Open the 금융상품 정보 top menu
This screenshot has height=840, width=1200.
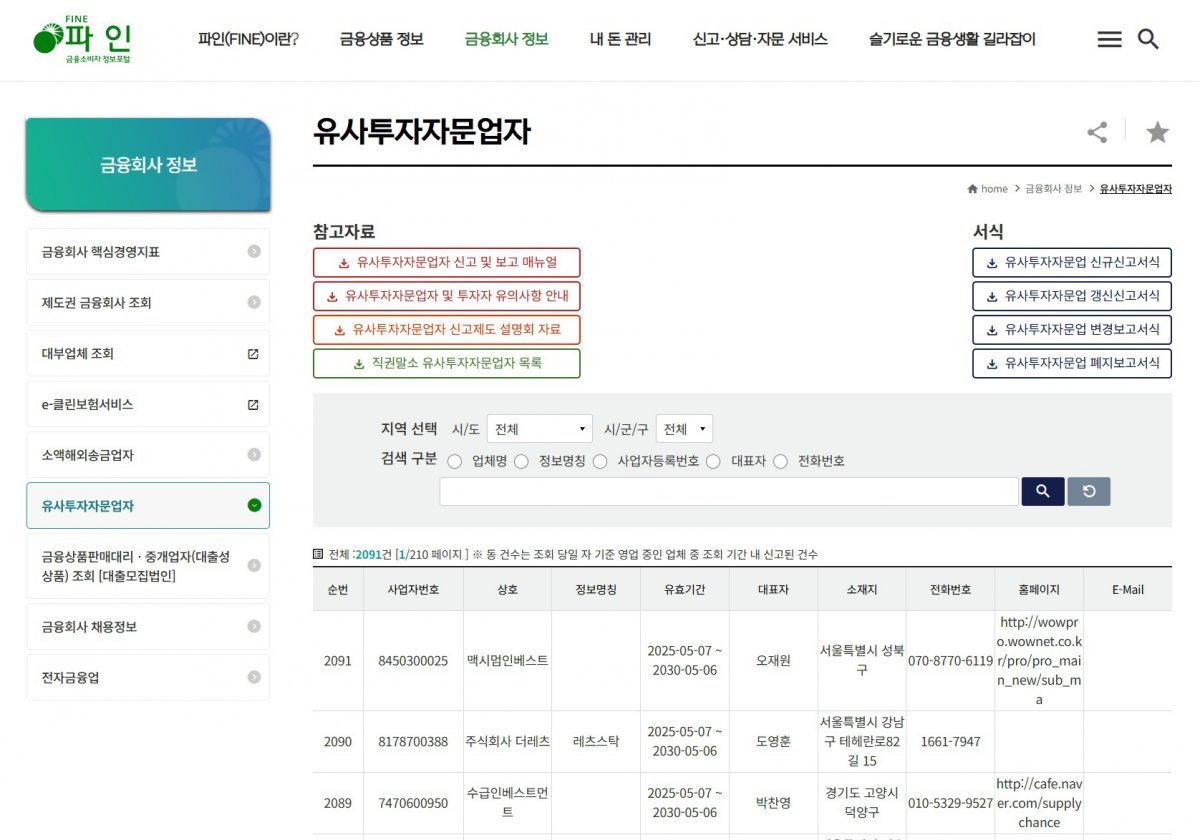click(x=381, y=39)
